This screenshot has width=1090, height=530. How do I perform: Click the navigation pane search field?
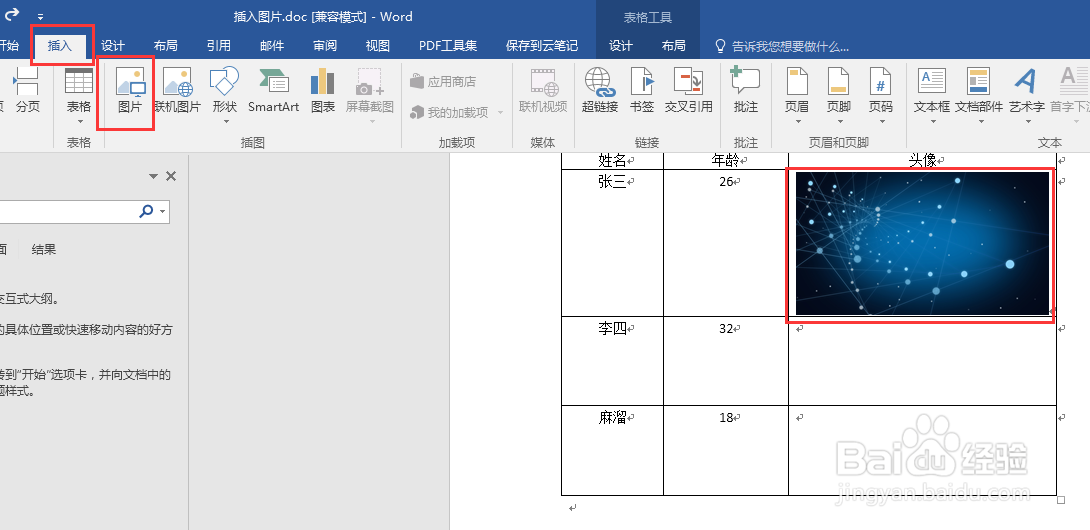pyautogui.click(x=67, y=211)
